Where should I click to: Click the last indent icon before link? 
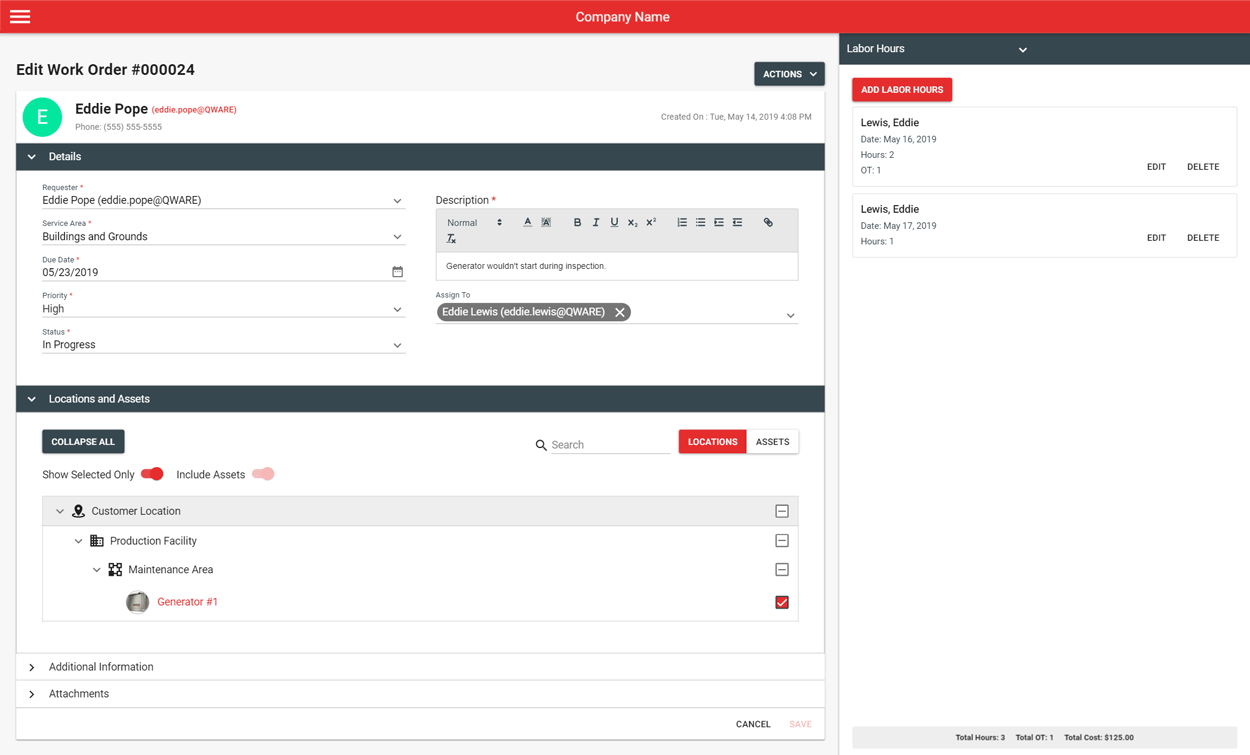point(737,222)
